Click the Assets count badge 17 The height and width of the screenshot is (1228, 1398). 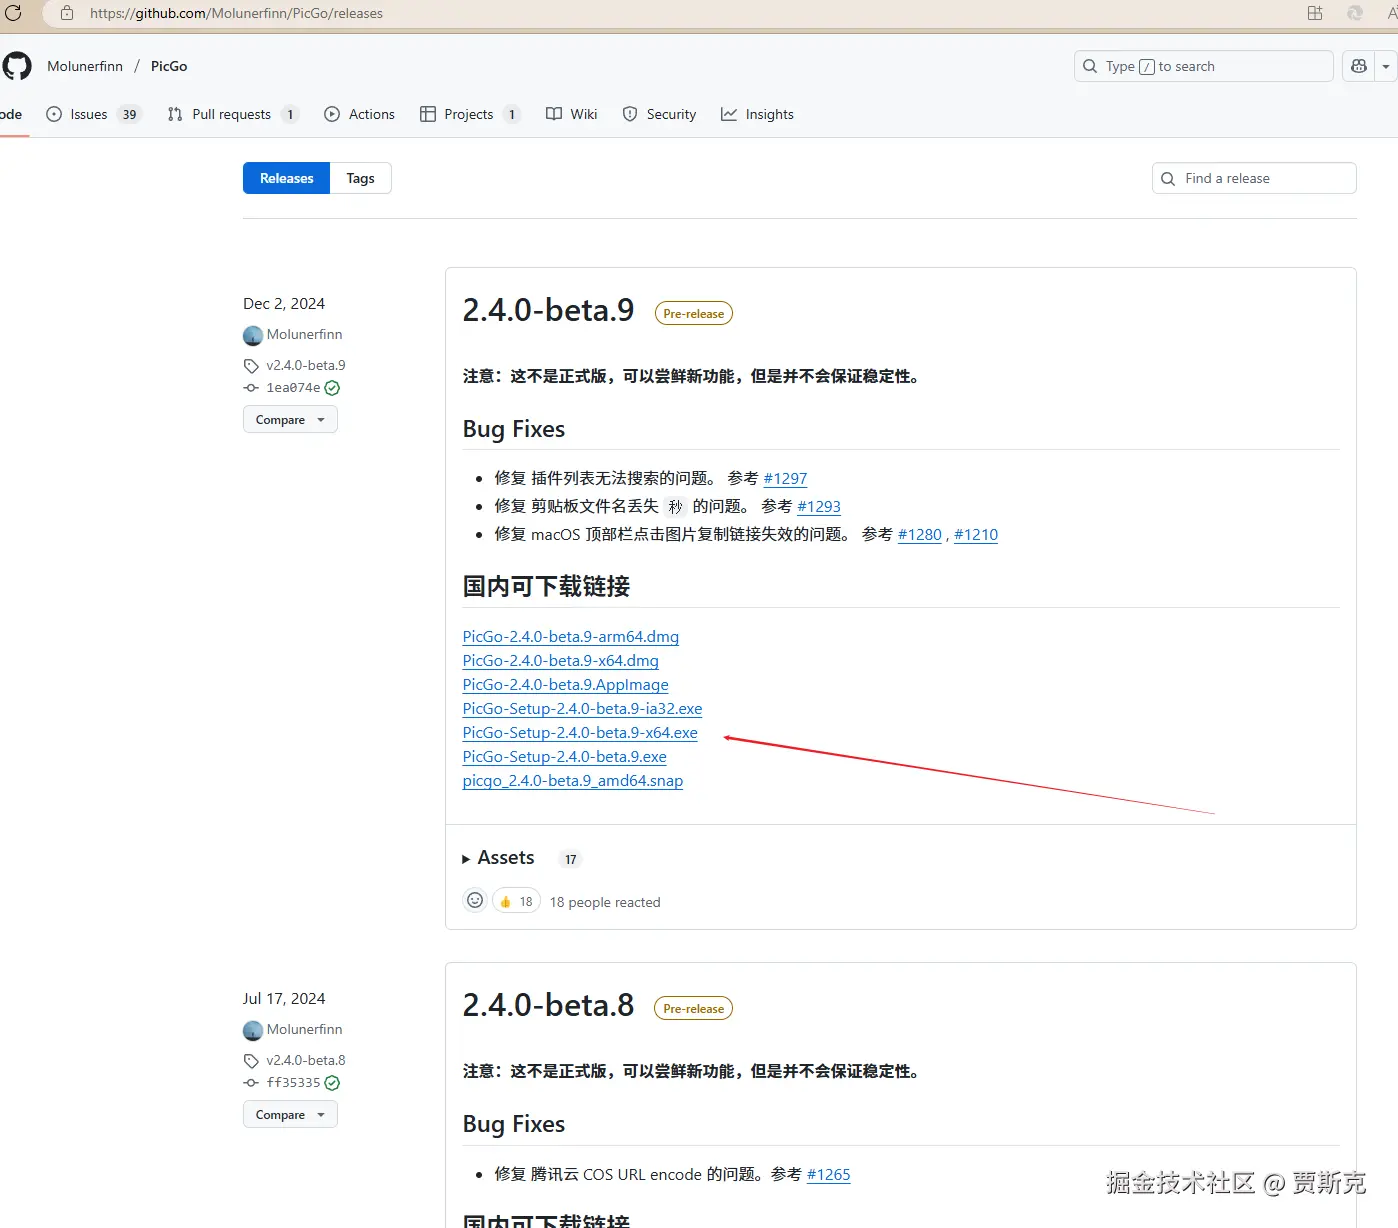(x=570, y=859)
